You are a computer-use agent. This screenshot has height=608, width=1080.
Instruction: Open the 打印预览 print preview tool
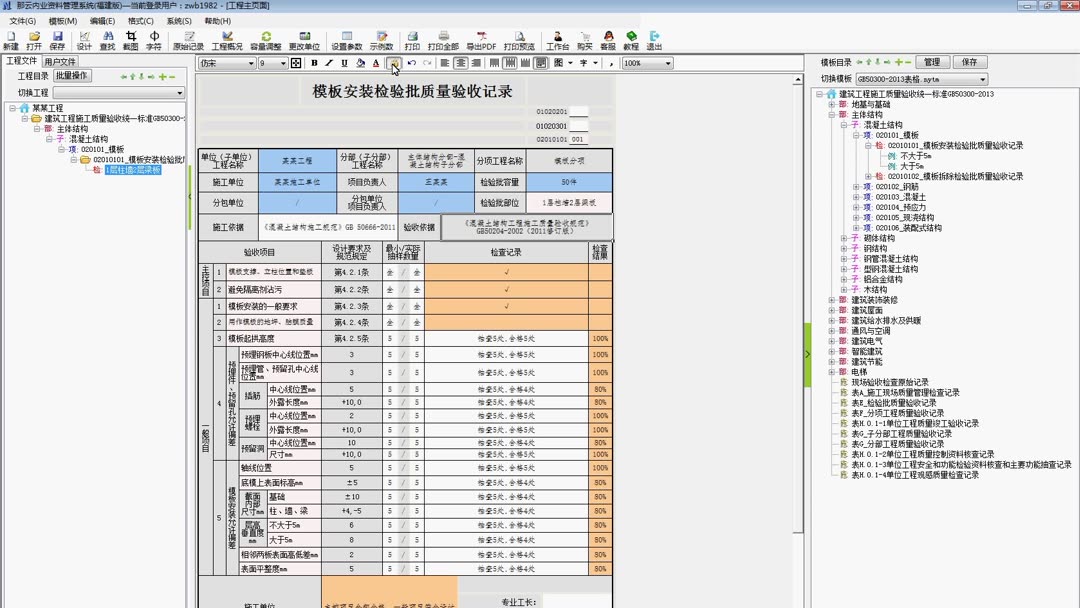(522, 38)
